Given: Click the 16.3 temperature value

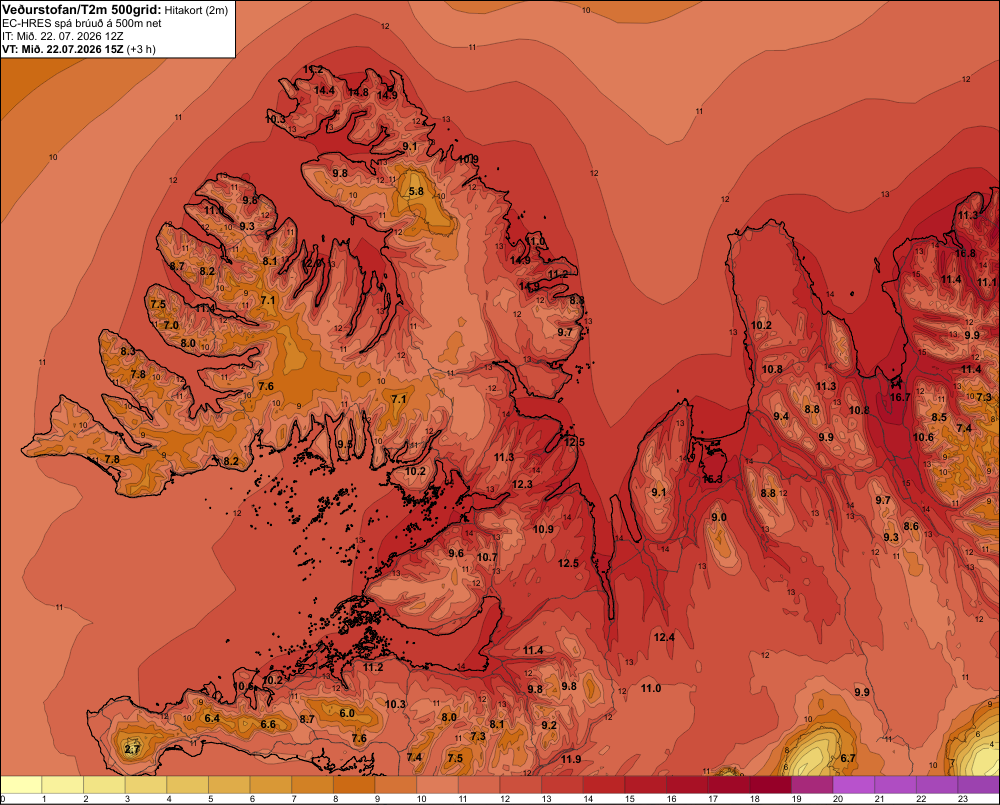Looking at the screenshot, I should [712, 479].
